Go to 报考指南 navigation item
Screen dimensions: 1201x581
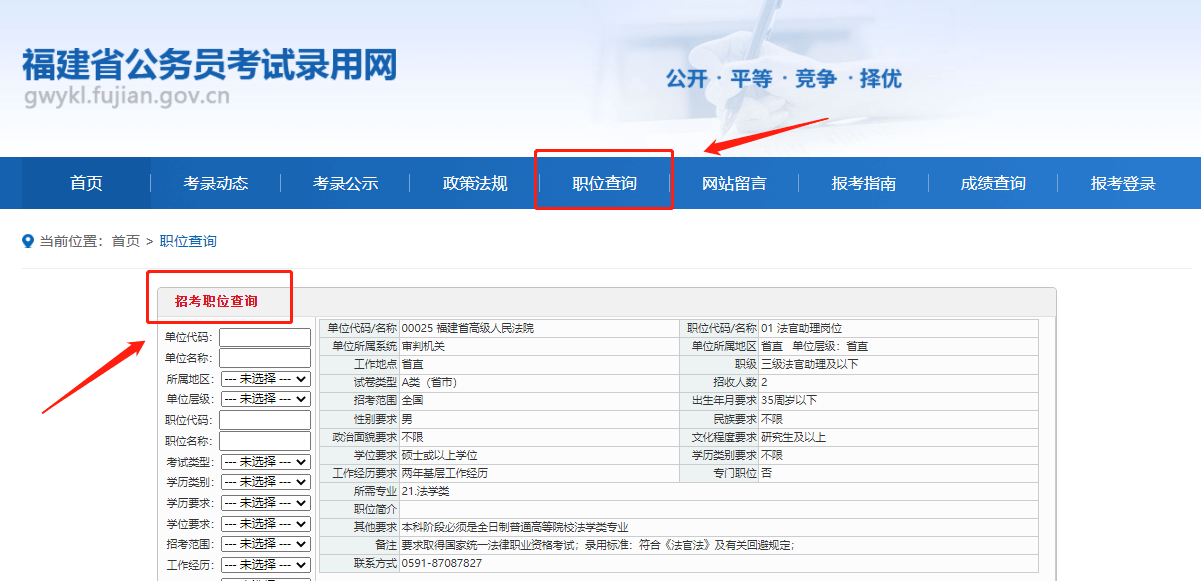pos(863,184)
